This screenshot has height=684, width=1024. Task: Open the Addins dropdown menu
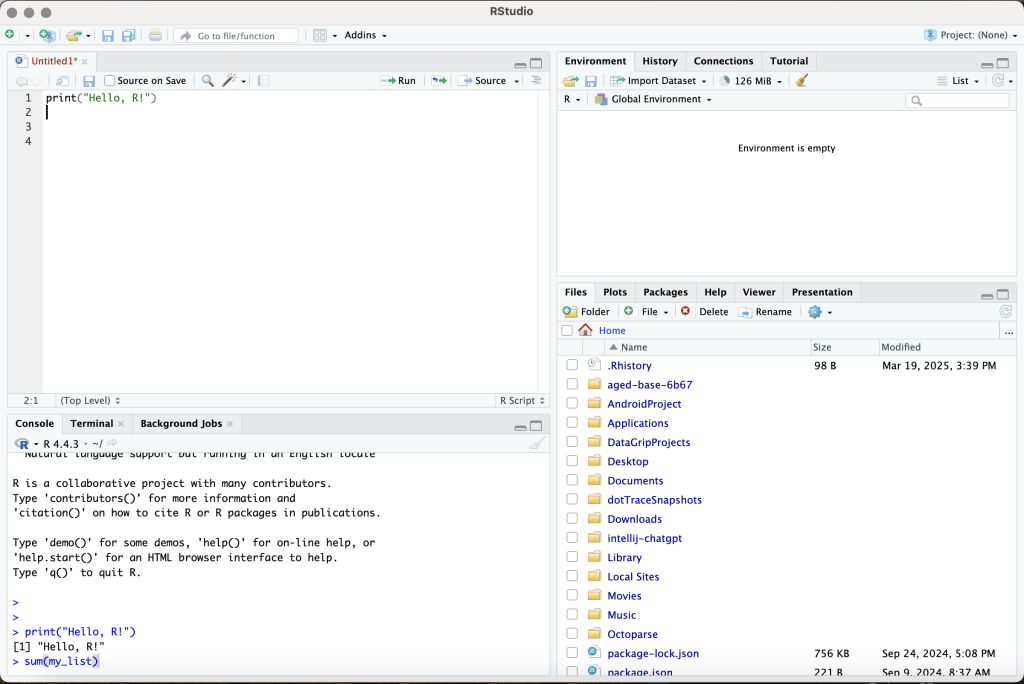point(364,36)
